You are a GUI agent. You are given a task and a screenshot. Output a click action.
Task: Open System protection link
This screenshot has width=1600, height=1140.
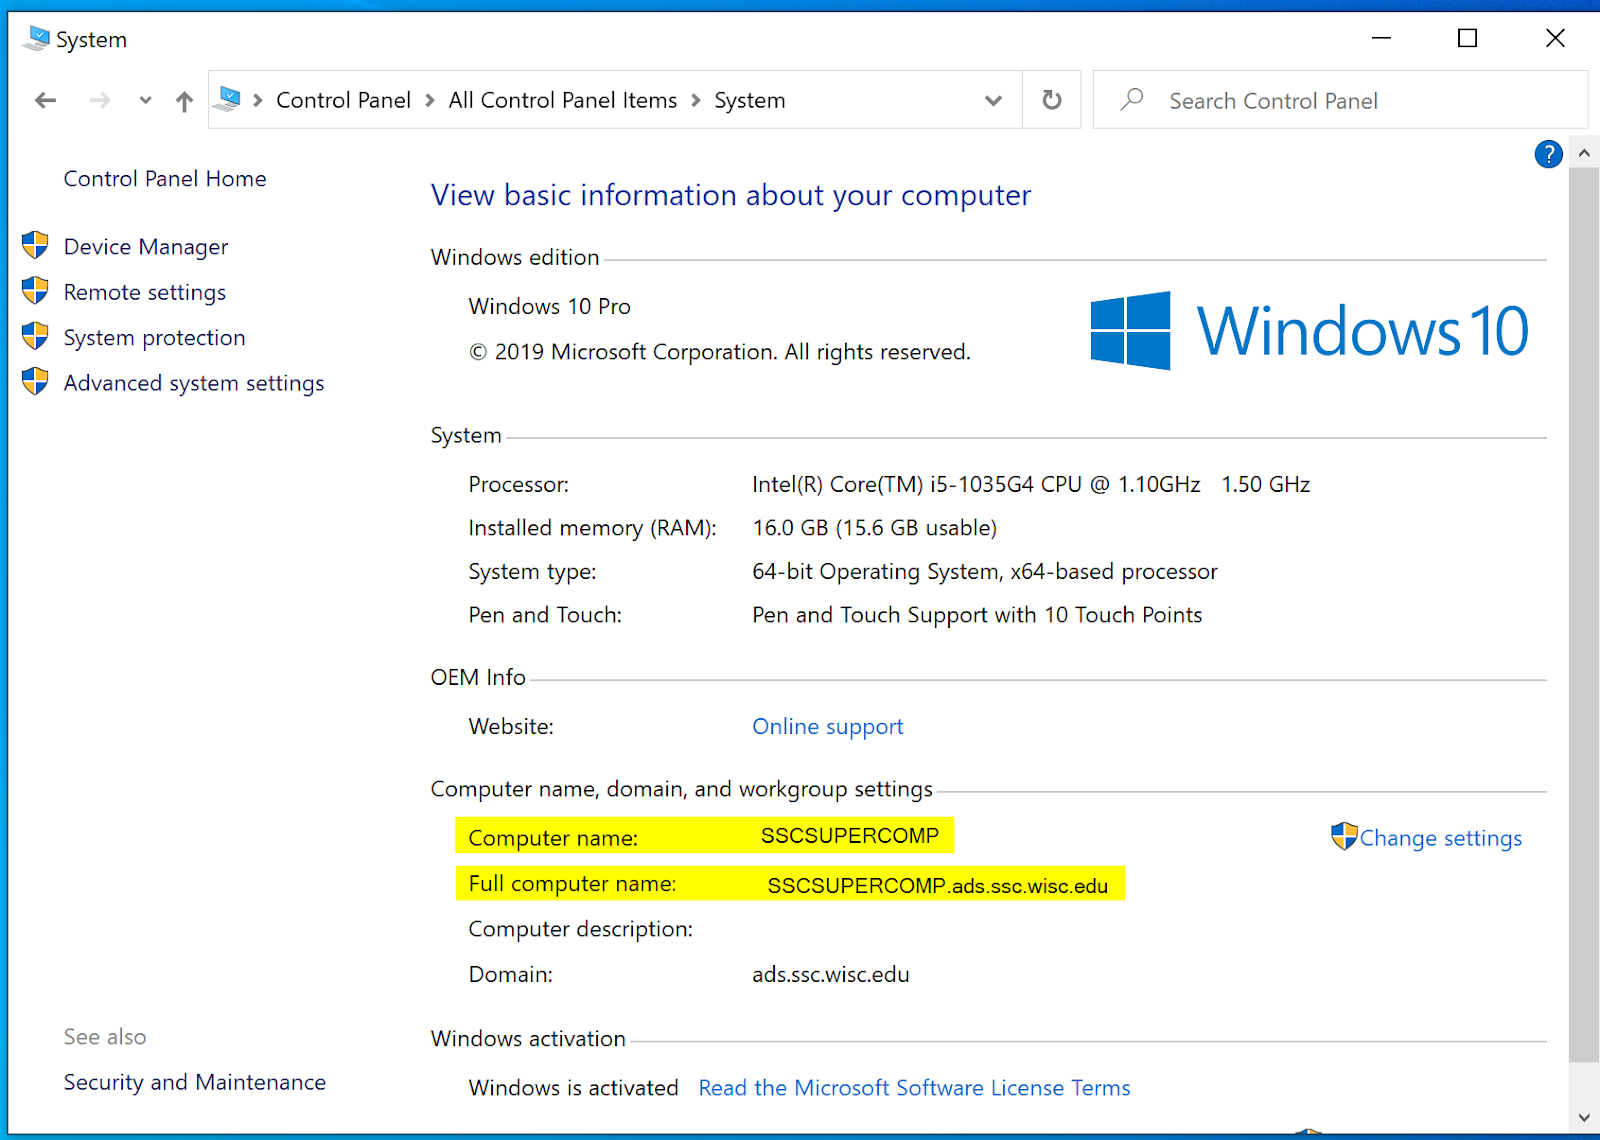tap(154, 338)
